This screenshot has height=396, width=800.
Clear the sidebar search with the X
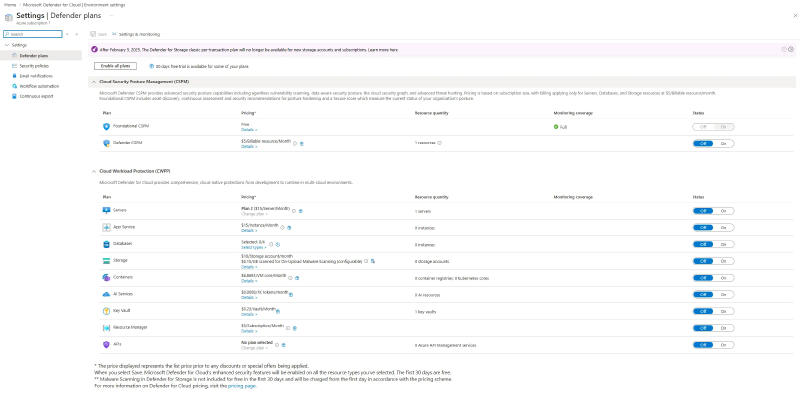(67, 34)
